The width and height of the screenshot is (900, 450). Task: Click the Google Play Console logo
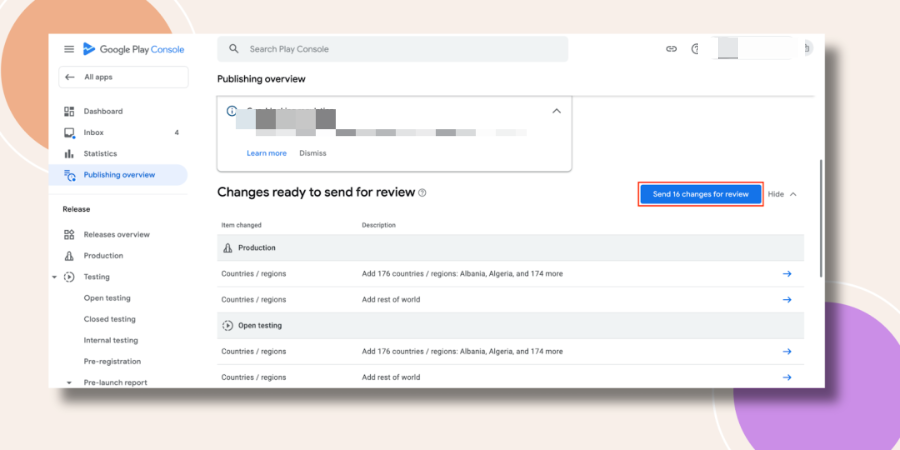(134, 49)
